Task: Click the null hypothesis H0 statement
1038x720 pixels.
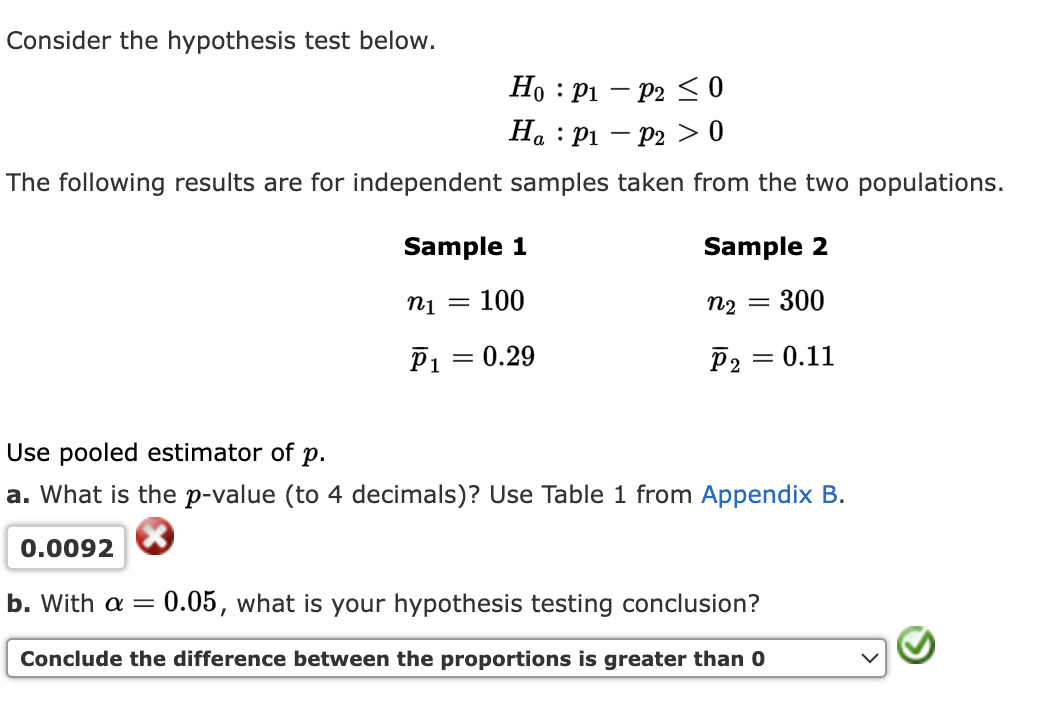Action: 616,89
